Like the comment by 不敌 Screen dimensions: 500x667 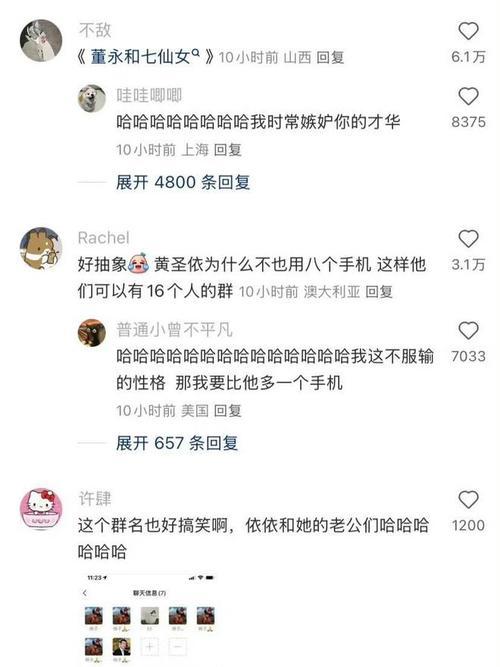coord(468,31)
